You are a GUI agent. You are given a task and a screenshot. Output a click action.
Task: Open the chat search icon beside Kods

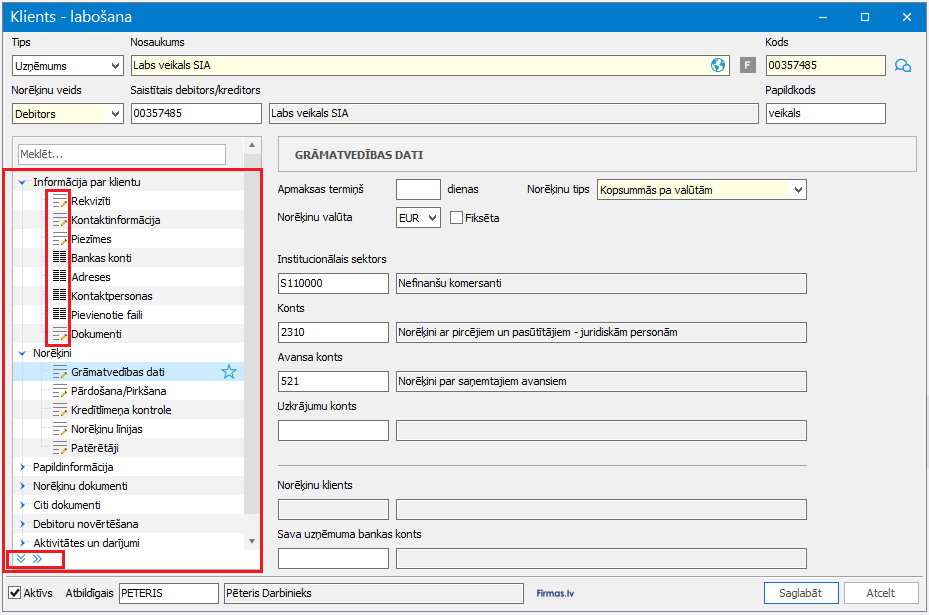[903, 66]
